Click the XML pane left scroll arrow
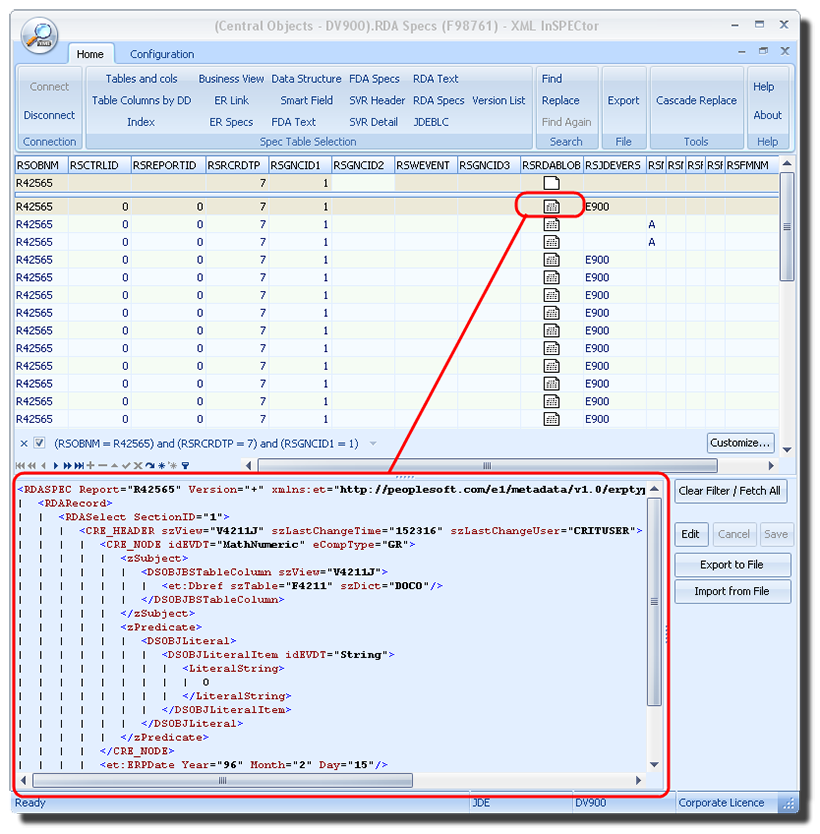 coord(23,780)
